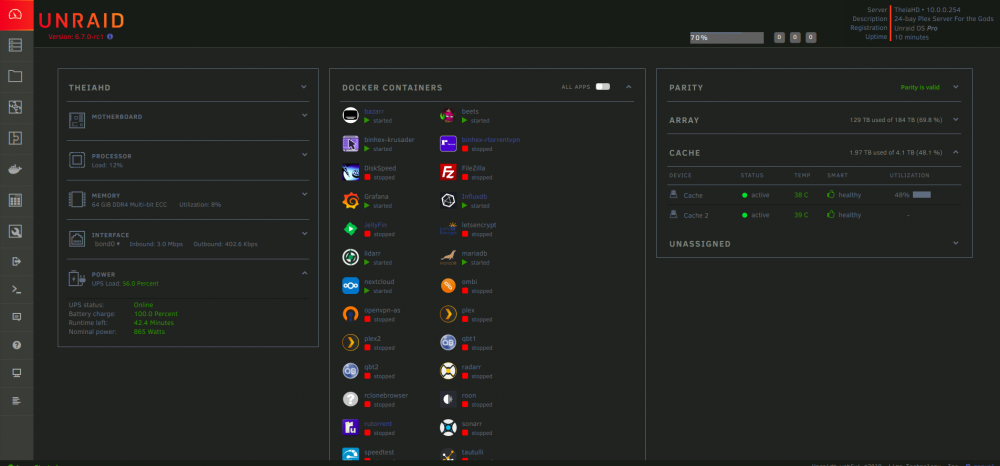Open the log lines sidebar item
This screenshot has height=466, width=1000.
pos(17,400)
